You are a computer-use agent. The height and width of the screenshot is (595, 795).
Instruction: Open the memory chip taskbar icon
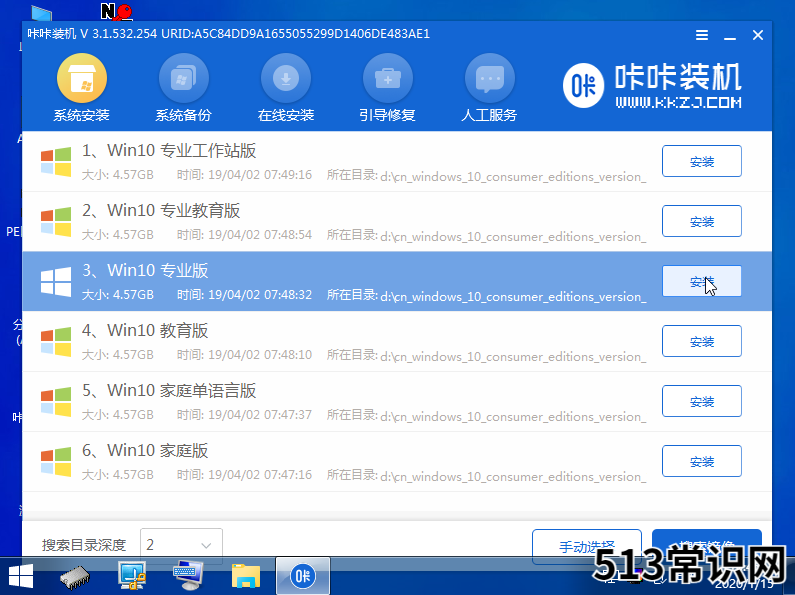coord(75,577)
